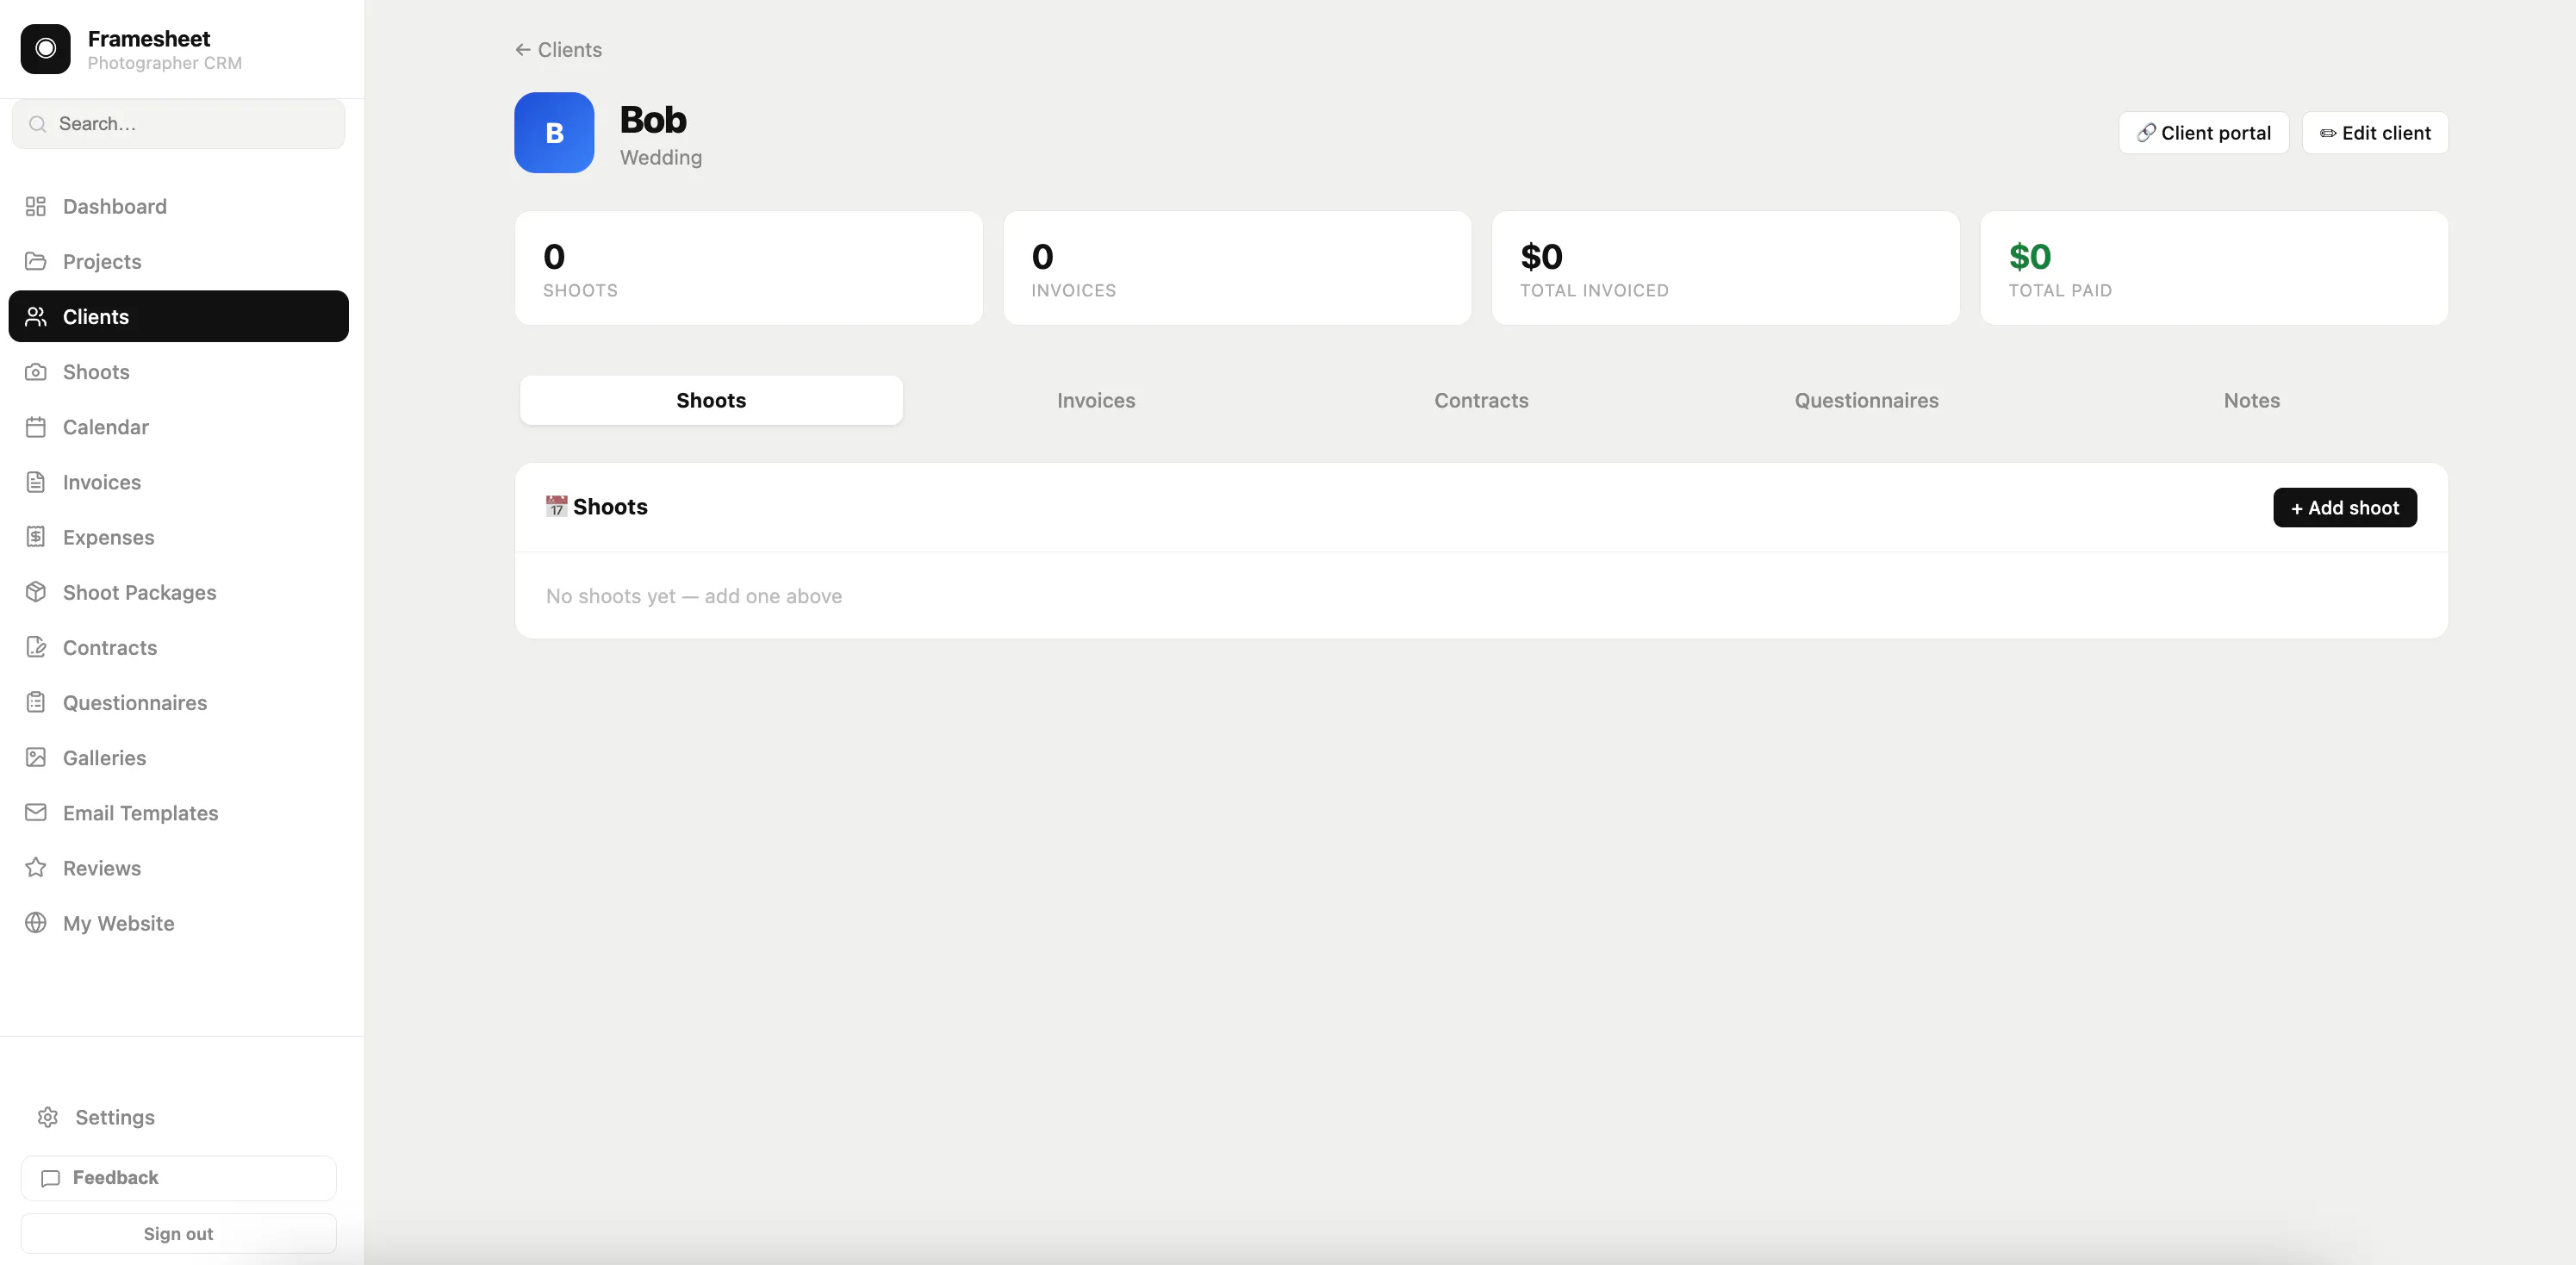Click the 0 Shoots stat card

click(748, 268)
